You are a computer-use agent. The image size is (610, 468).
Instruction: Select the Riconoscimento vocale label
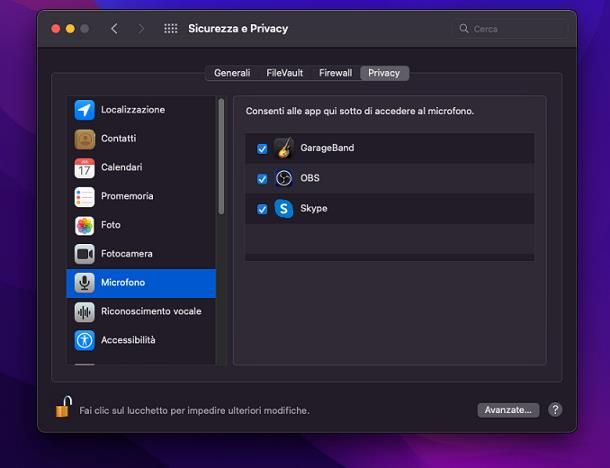(x=151, y=311)
